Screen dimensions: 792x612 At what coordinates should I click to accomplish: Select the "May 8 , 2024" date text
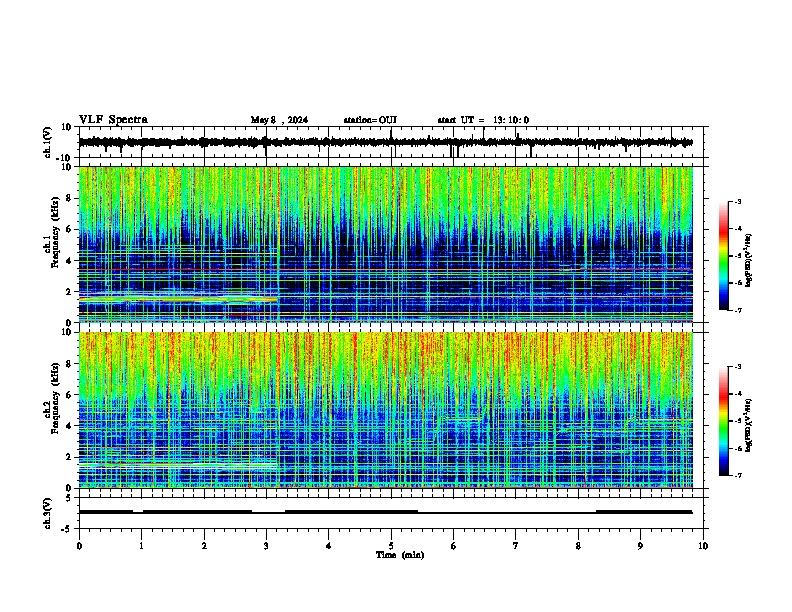coord(279,120)
